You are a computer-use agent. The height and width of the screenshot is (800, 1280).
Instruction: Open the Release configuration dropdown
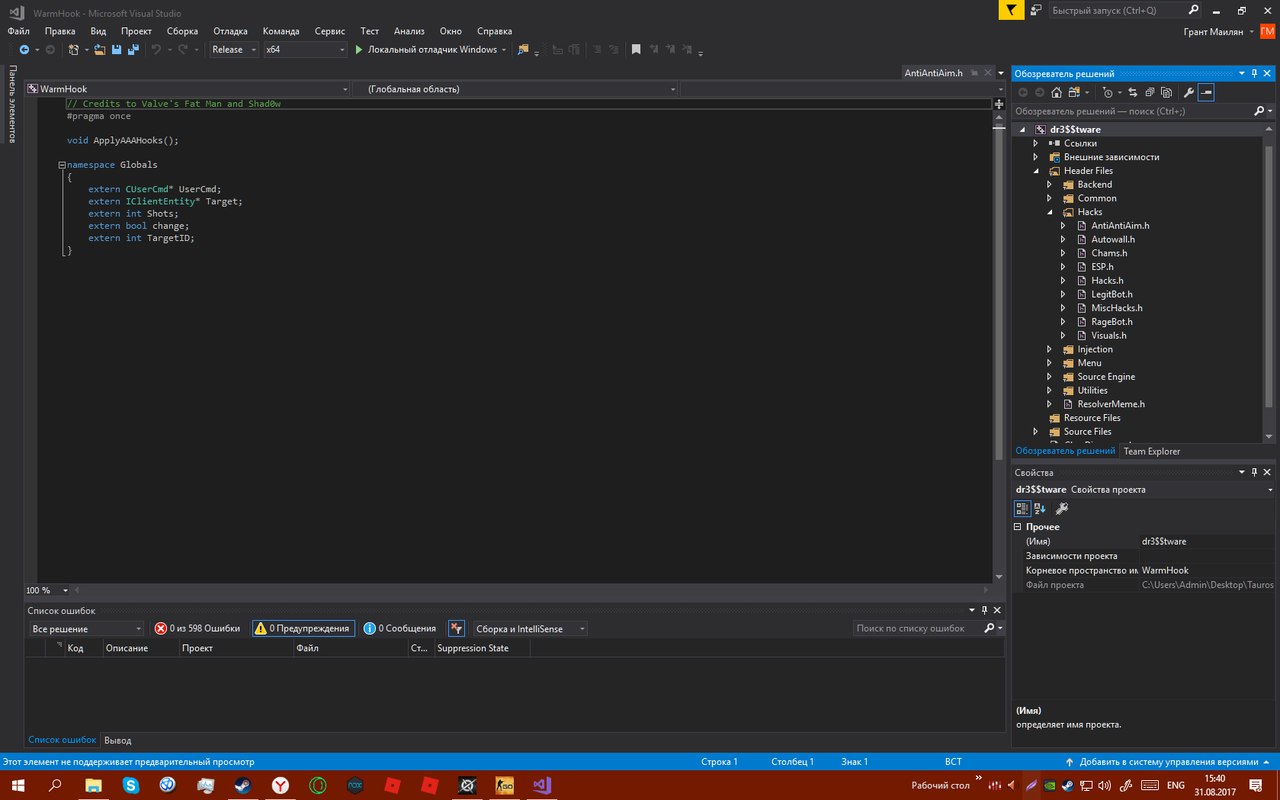coord(234,50)
